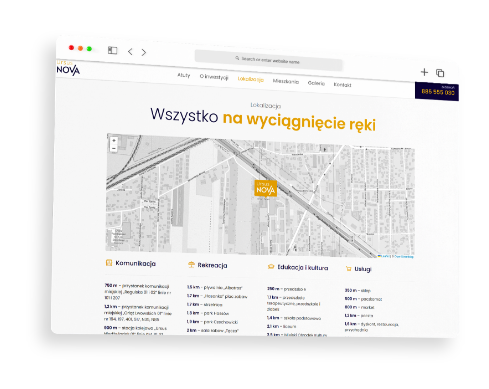Open the Mieszkania menu item
The height and width of the screenshot is (389, 489).
click(286, 81)
